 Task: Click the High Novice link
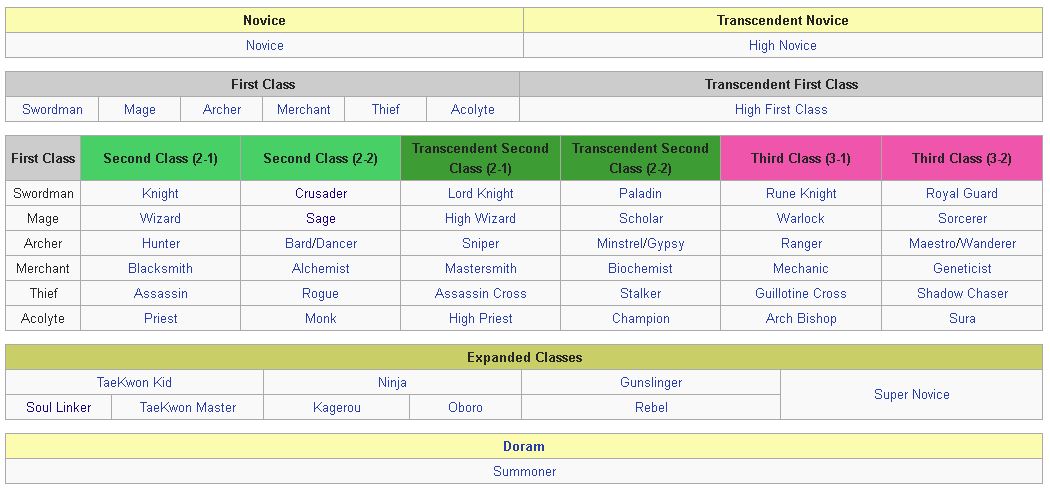pyautogui.click(x=782, y=45)
